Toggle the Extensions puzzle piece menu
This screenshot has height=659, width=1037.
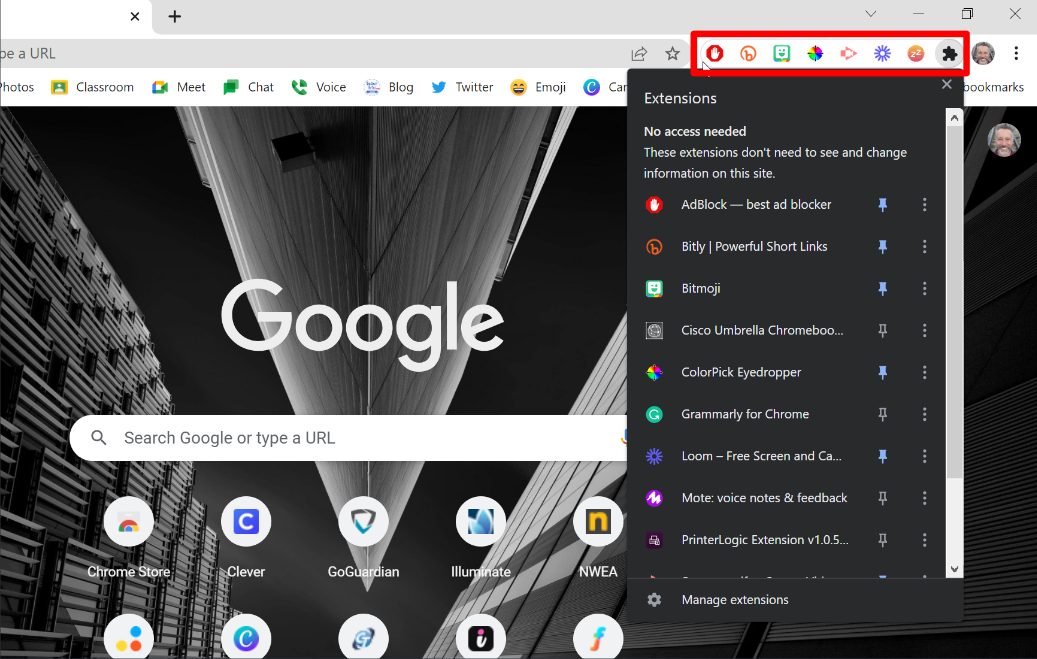[x=949, y=54]
